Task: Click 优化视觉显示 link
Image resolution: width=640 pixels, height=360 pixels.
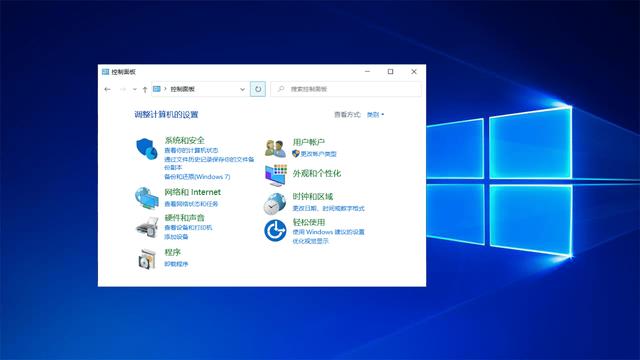Action: 311,241
